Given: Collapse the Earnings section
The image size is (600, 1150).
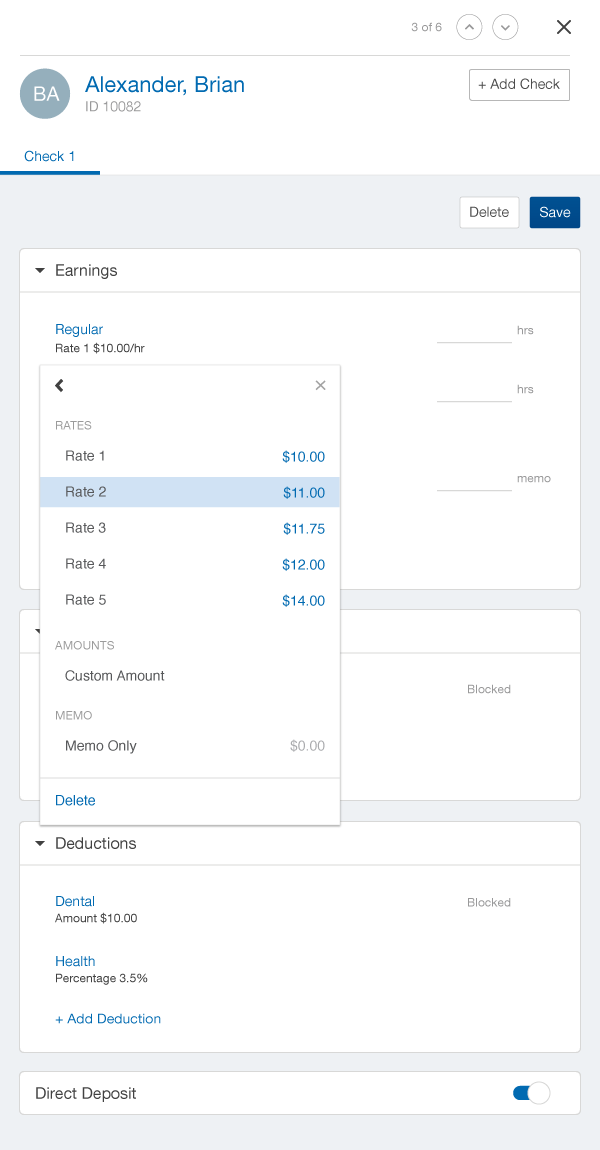Looking at the screenshot, I should [x=40, y=270].
